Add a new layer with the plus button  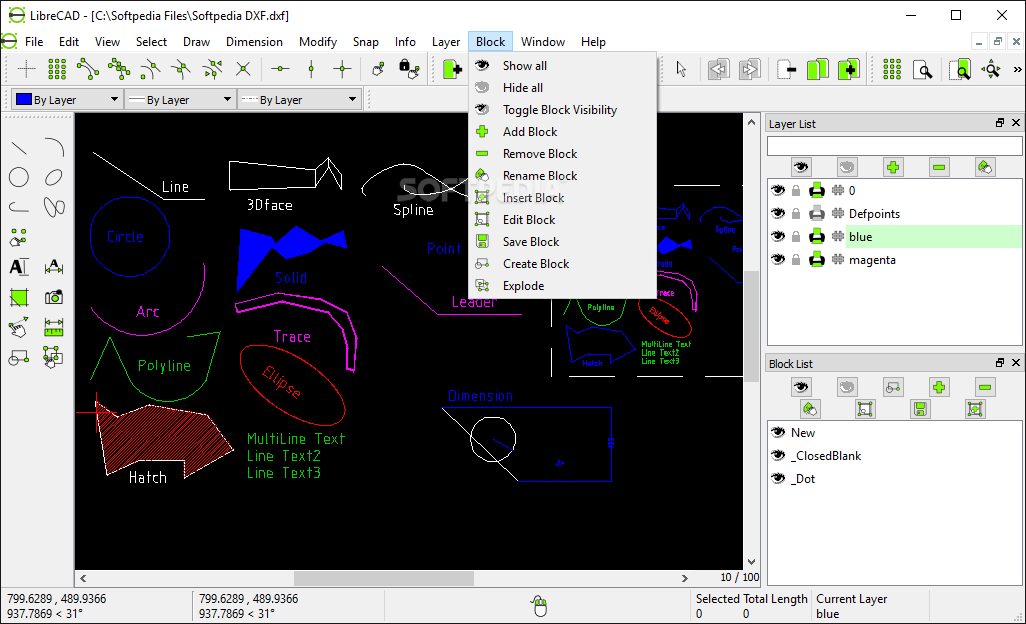893,167
